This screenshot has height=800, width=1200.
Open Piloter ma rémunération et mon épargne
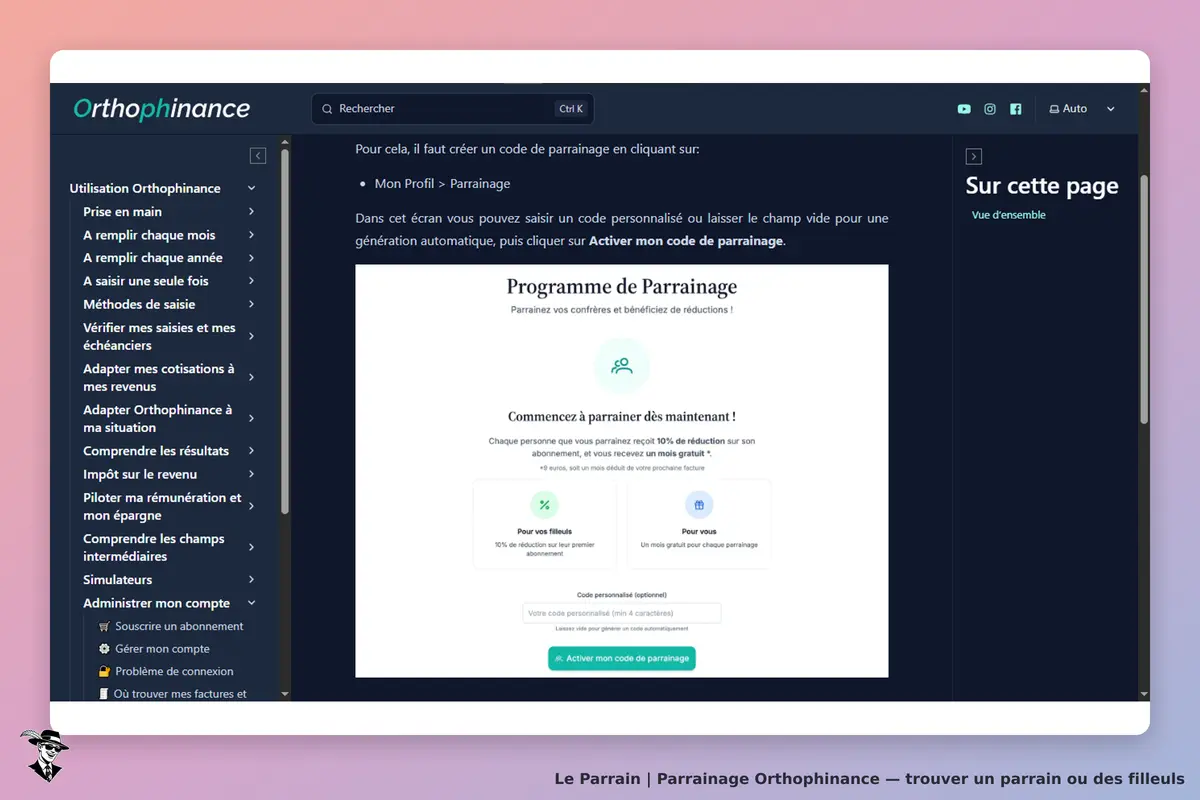(x=162, y=506)
